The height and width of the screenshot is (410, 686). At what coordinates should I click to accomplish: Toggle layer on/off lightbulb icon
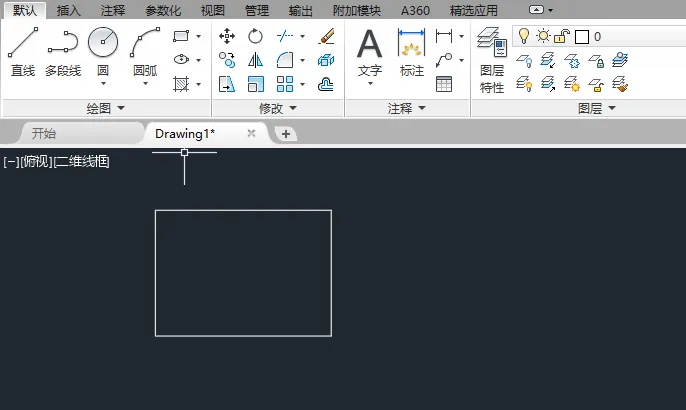click(x=524, y=36)
